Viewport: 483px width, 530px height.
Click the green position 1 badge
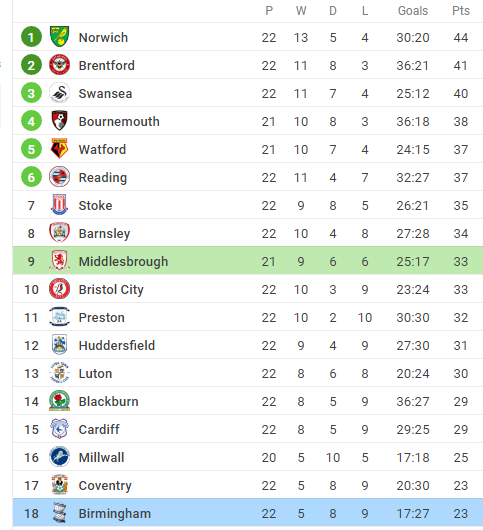coord(31,37)
